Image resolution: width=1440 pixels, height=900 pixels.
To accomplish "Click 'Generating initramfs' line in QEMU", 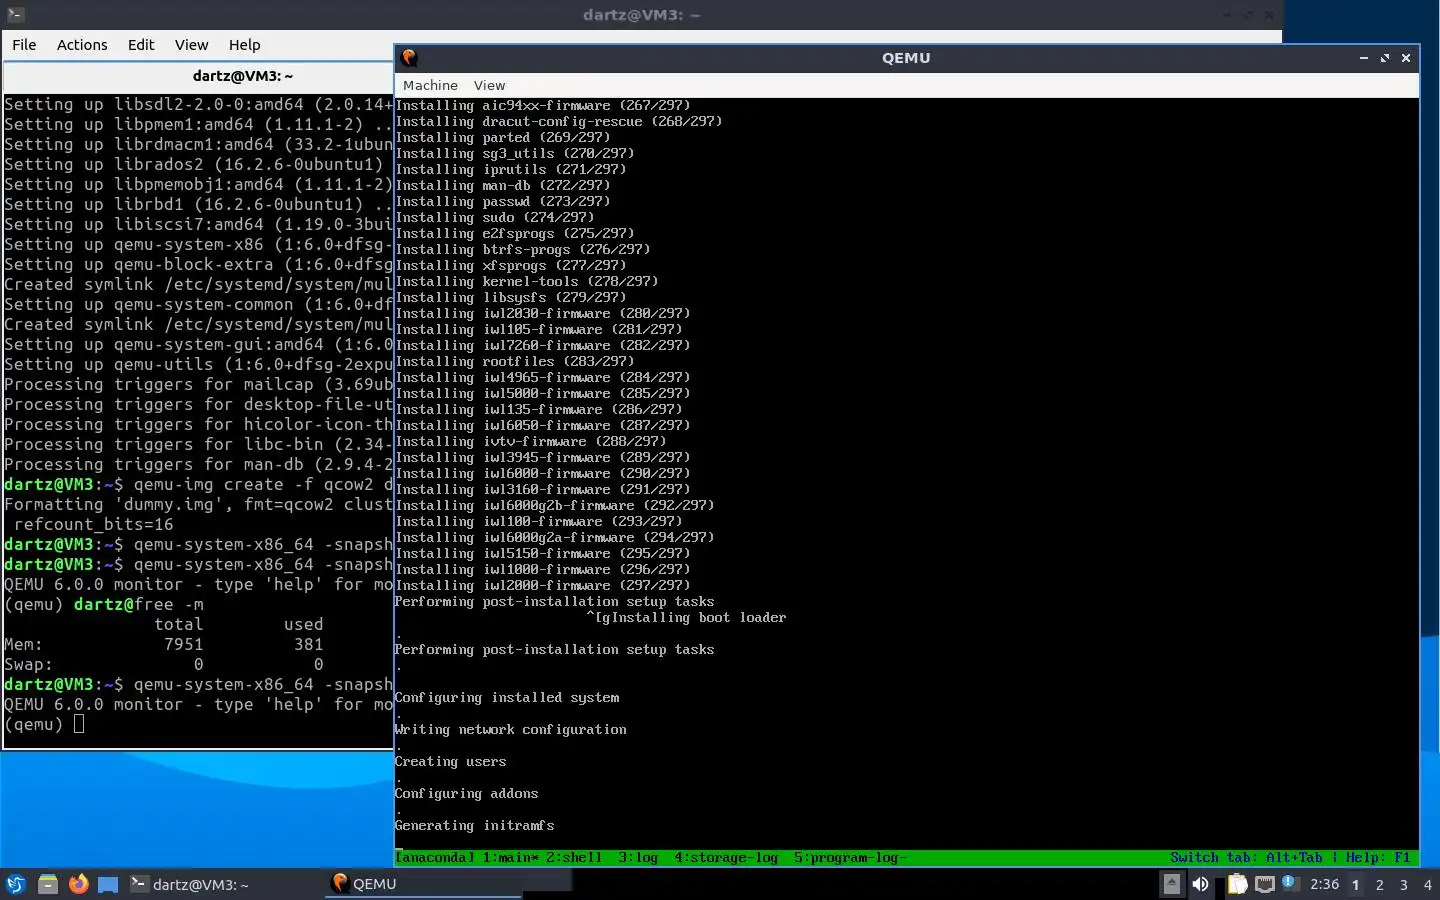I will [474, 826].
